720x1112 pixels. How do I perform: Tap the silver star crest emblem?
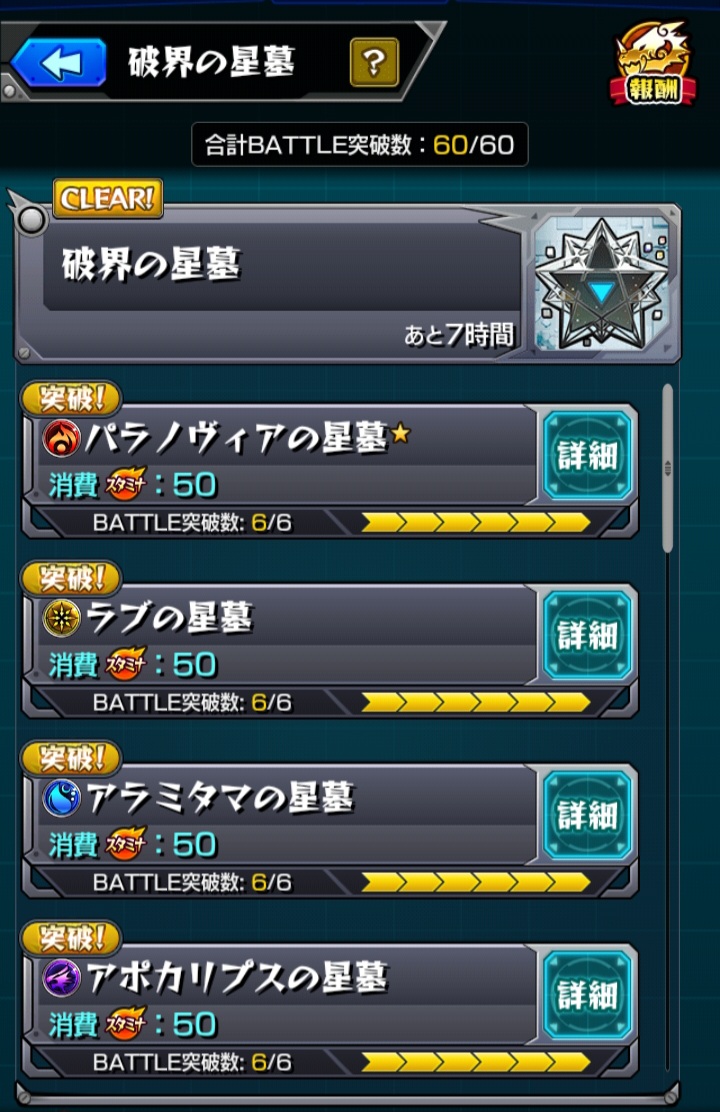[602, 285]
